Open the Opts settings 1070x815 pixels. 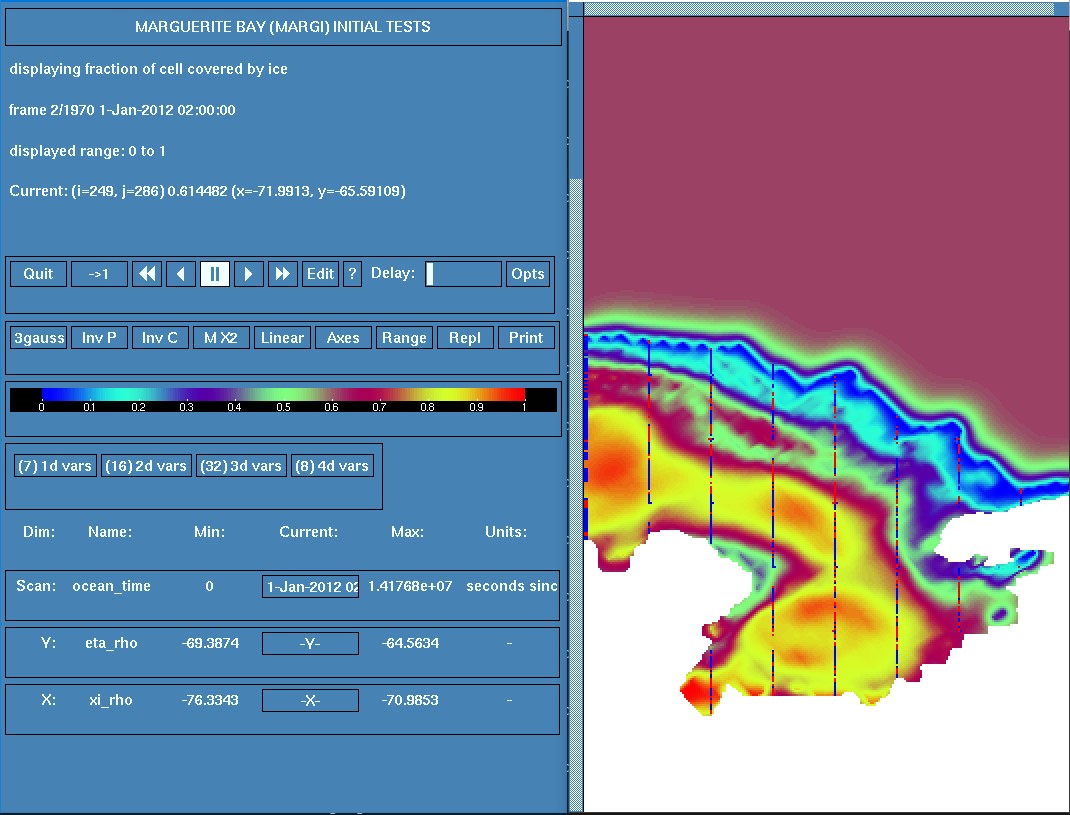point(527,274)
